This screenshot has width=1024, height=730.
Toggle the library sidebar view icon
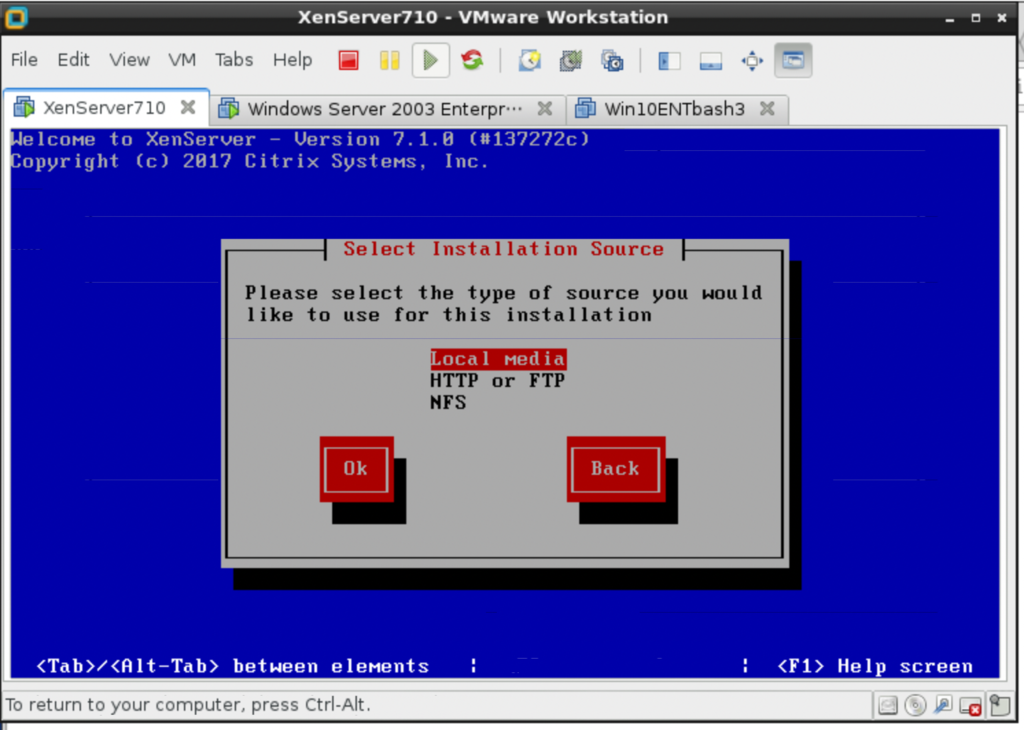pos(669,61)
